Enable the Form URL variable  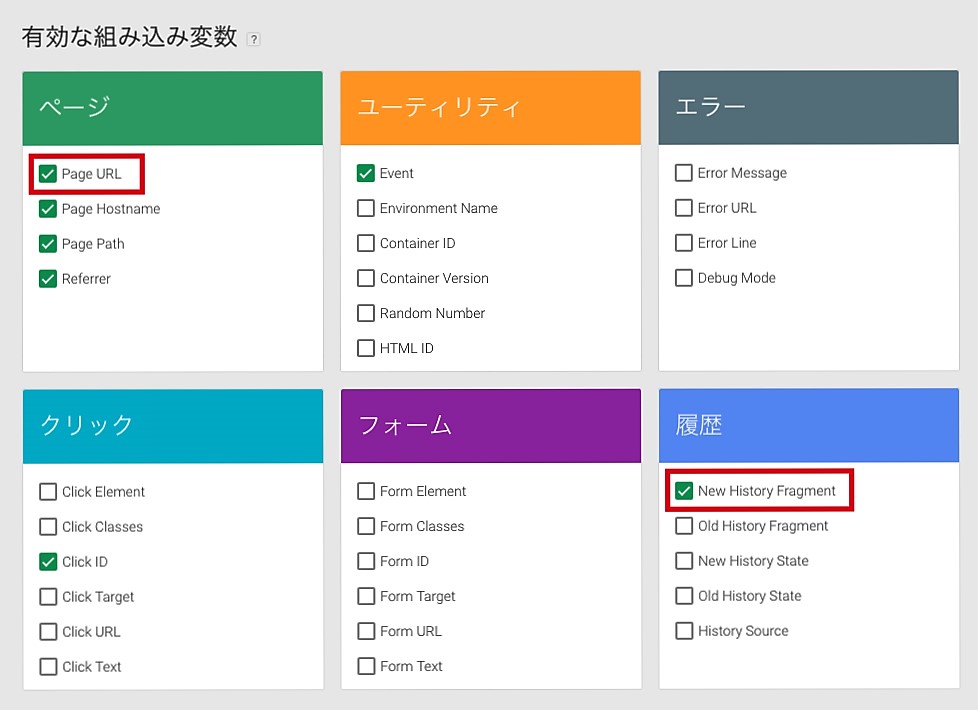(366, 631)
